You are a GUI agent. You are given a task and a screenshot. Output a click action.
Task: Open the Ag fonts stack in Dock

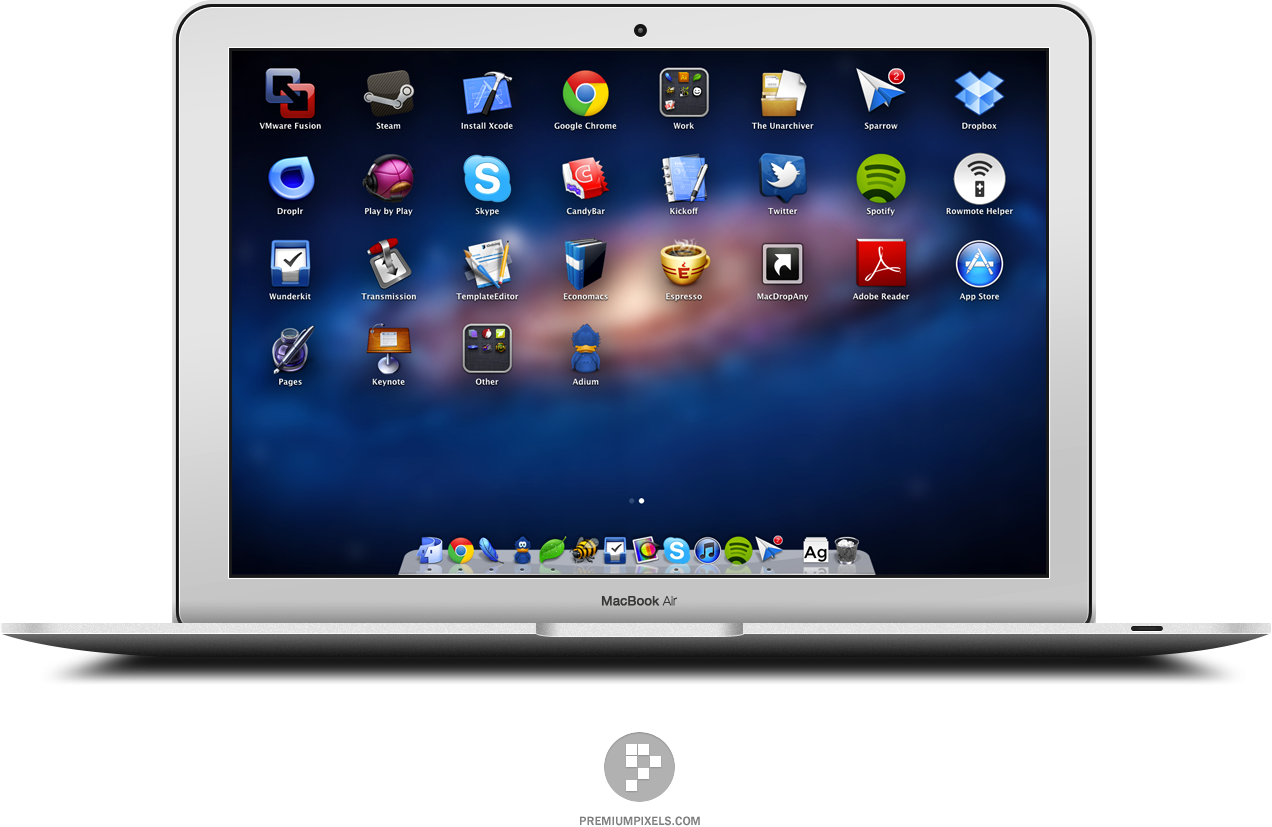pyautogui.click(x=816, y=551)
